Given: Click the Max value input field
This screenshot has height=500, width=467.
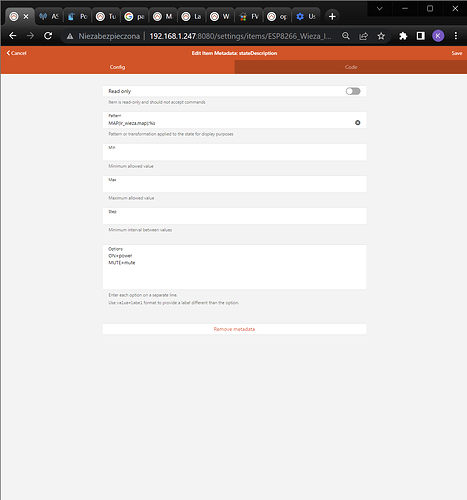Looking at the screenshot, I should click(234, 184).
